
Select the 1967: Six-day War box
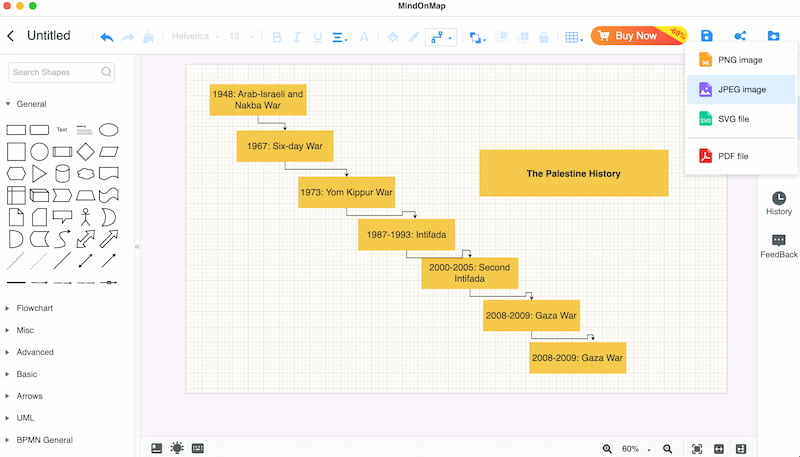pyautogui.click(x=285, y=146)
